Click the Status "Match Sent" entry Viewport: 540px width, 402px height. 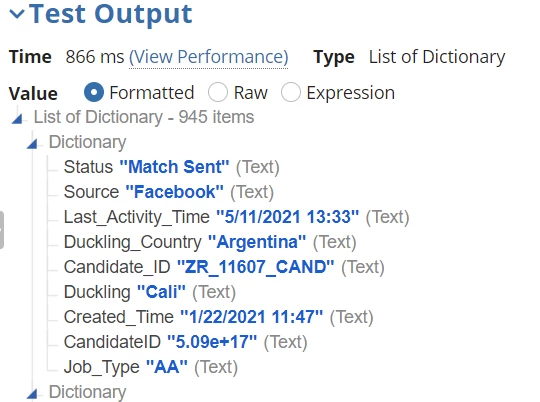(172, 167)
